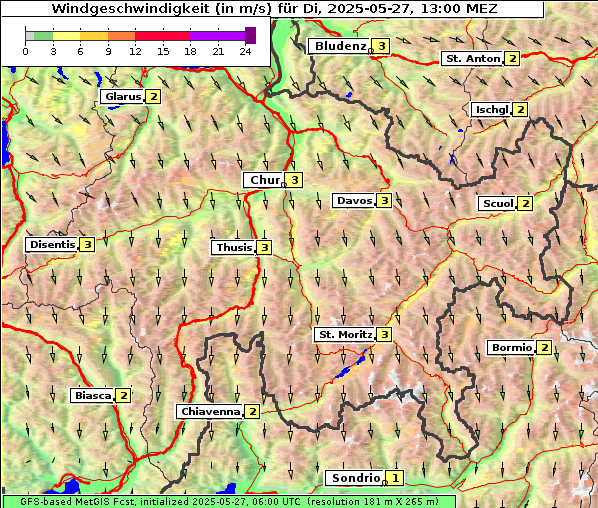Select the Glarus wind value badge
This screenshot has width=598, height=508.
153,97
